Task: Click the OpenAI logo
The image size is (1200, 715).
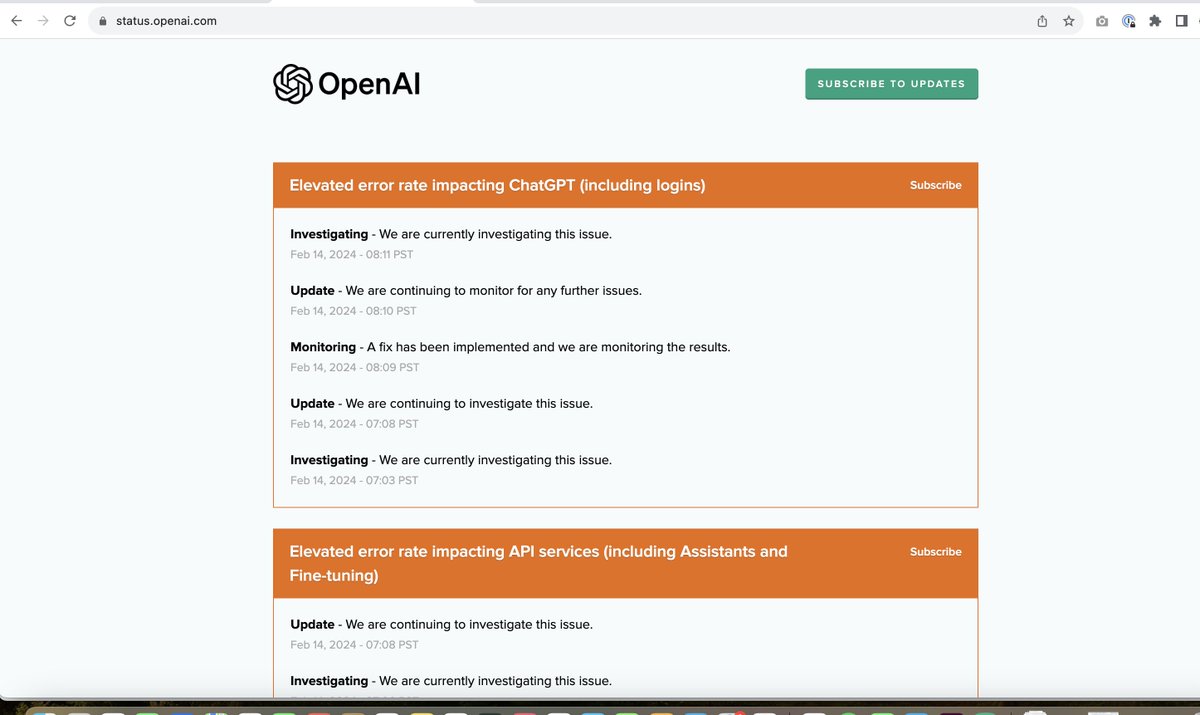Action: click(347, 84)
